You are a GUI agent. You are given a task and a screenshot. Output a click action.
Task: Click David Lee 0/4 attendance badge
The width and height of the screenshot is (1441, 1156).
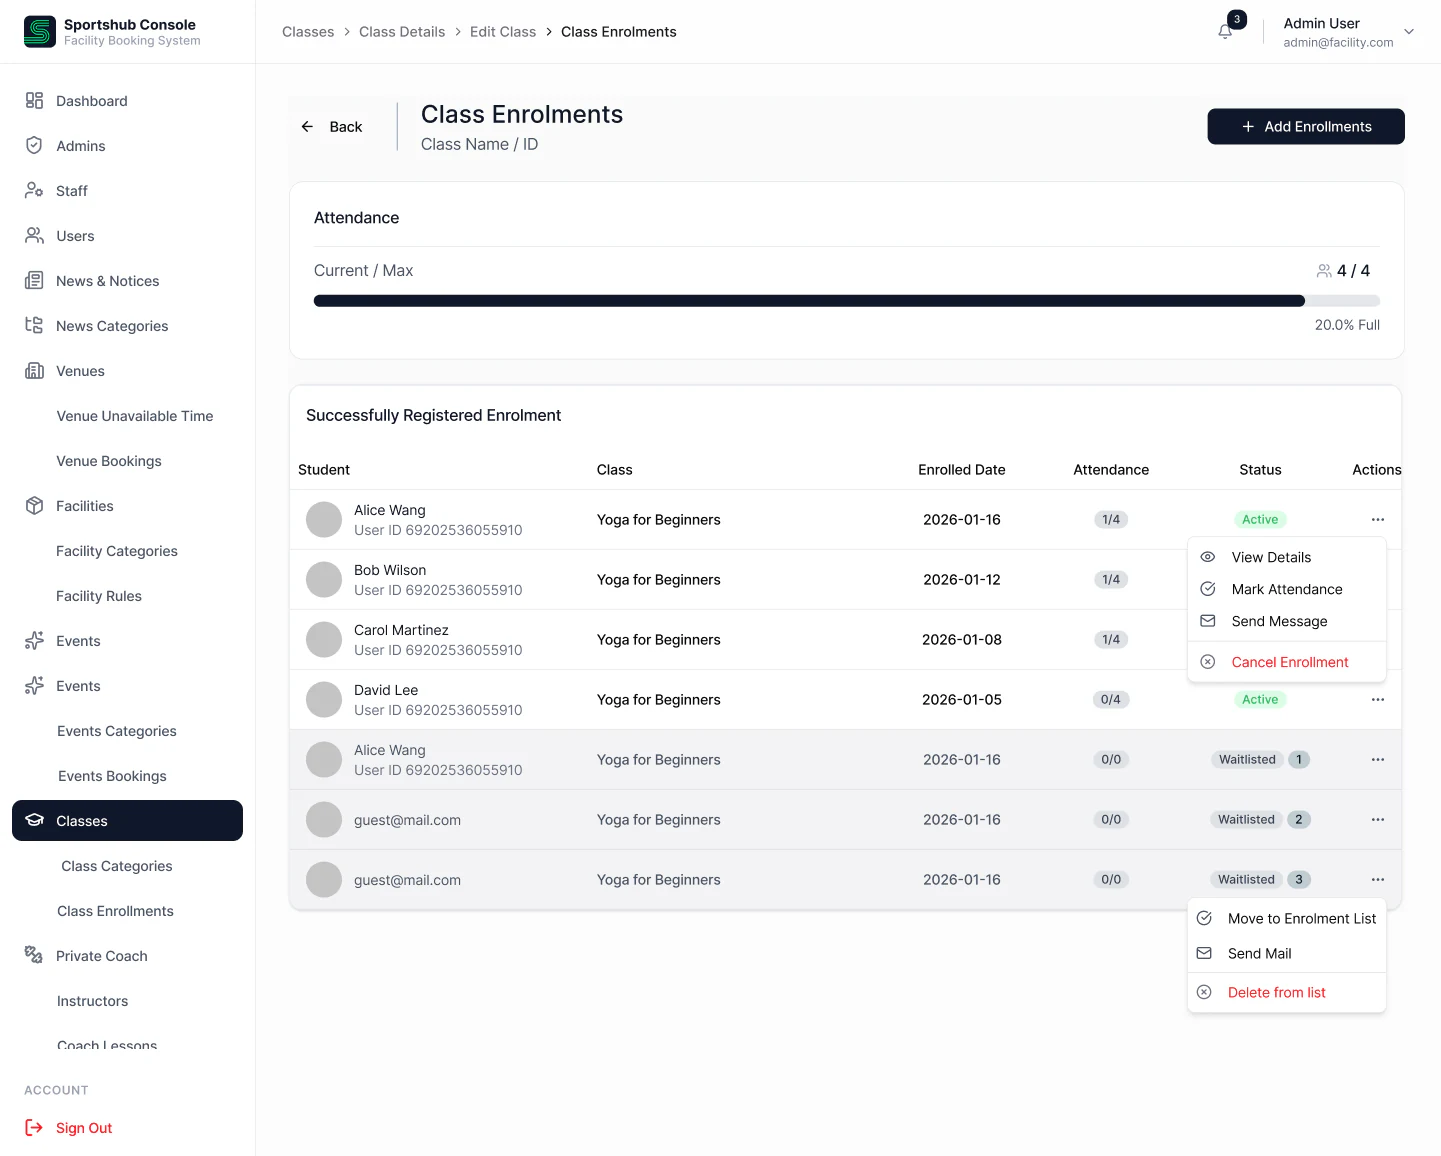[x=1111, y=700]
